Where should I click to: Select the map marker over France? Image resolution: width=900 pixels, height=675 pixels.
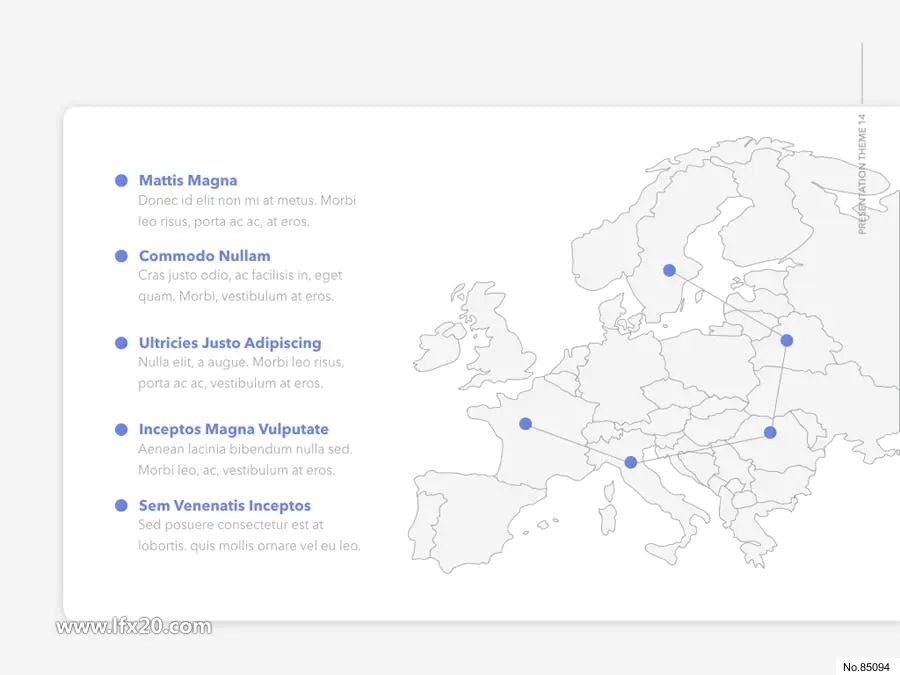525,424
